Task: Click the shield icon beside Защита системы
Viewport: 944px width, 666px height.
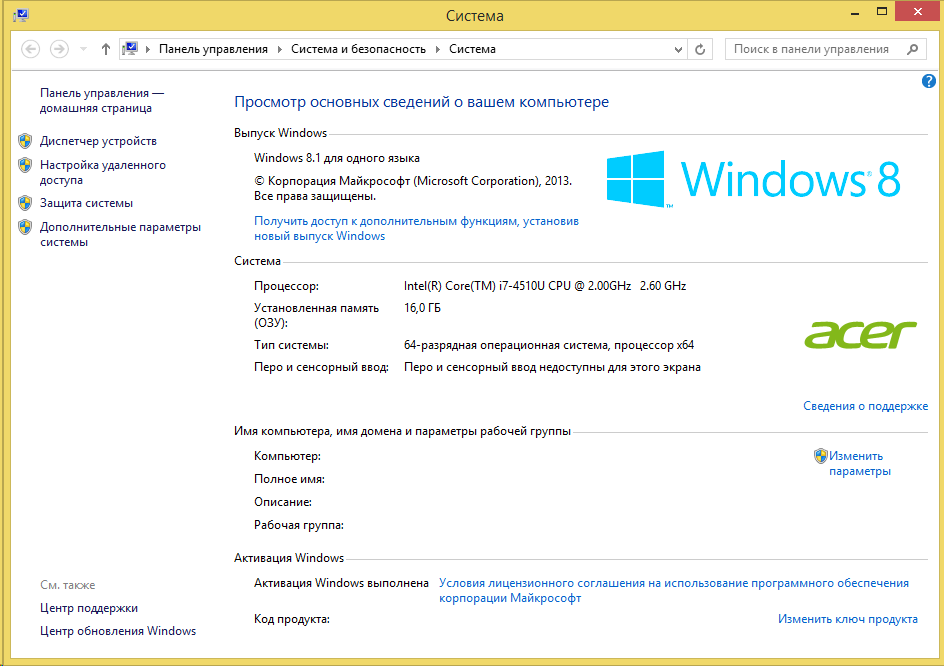Action: point(25,203)
